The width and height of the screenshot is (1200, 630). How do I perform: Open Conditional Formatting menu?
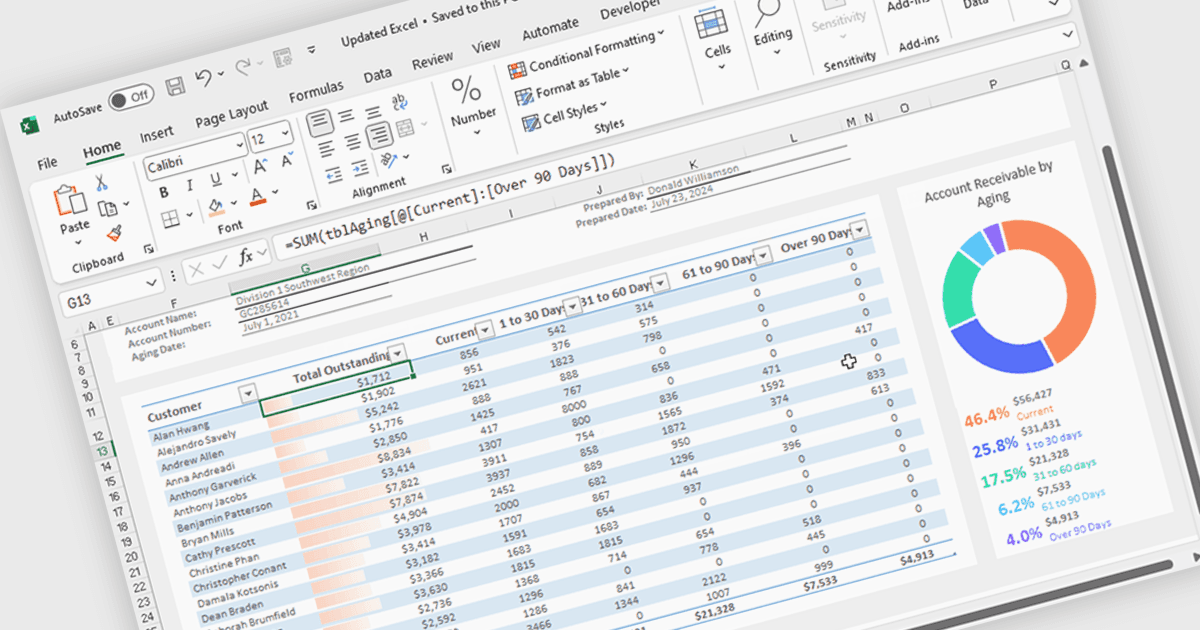pos(586,54)
